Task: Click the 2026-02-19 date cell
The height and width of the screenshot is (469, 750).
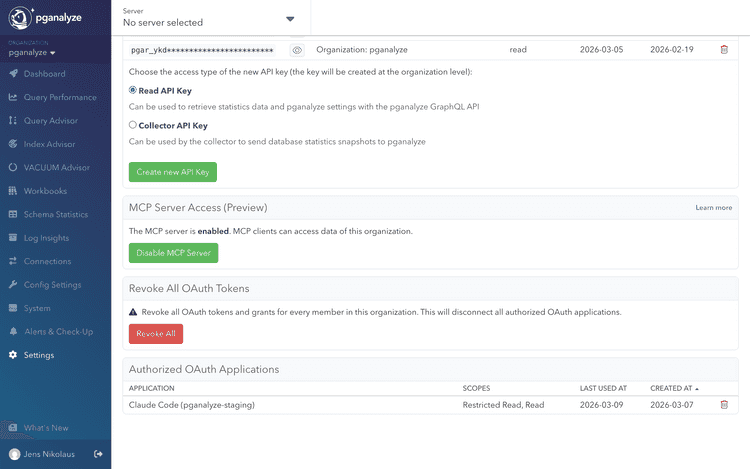Action: pyautogui.click(x=672, y=50)
